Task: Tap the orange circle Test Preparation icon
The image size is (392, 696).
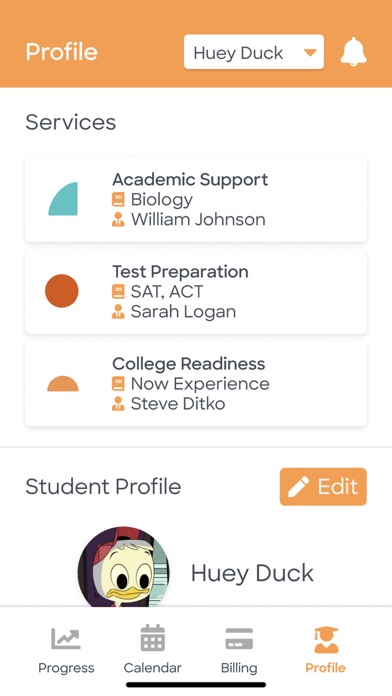Action: 62,291
